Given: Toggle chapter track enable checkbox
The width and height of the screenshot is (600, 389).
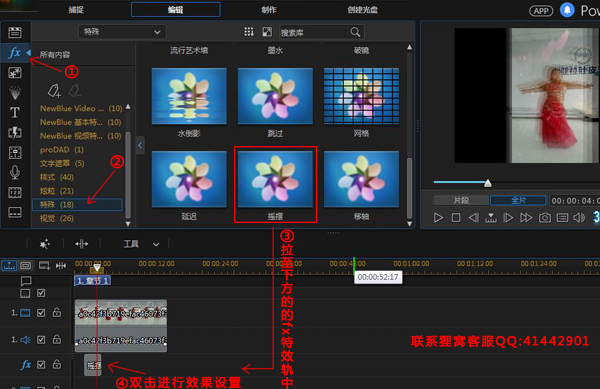Looking at the screenshot, I should [41, 293].
